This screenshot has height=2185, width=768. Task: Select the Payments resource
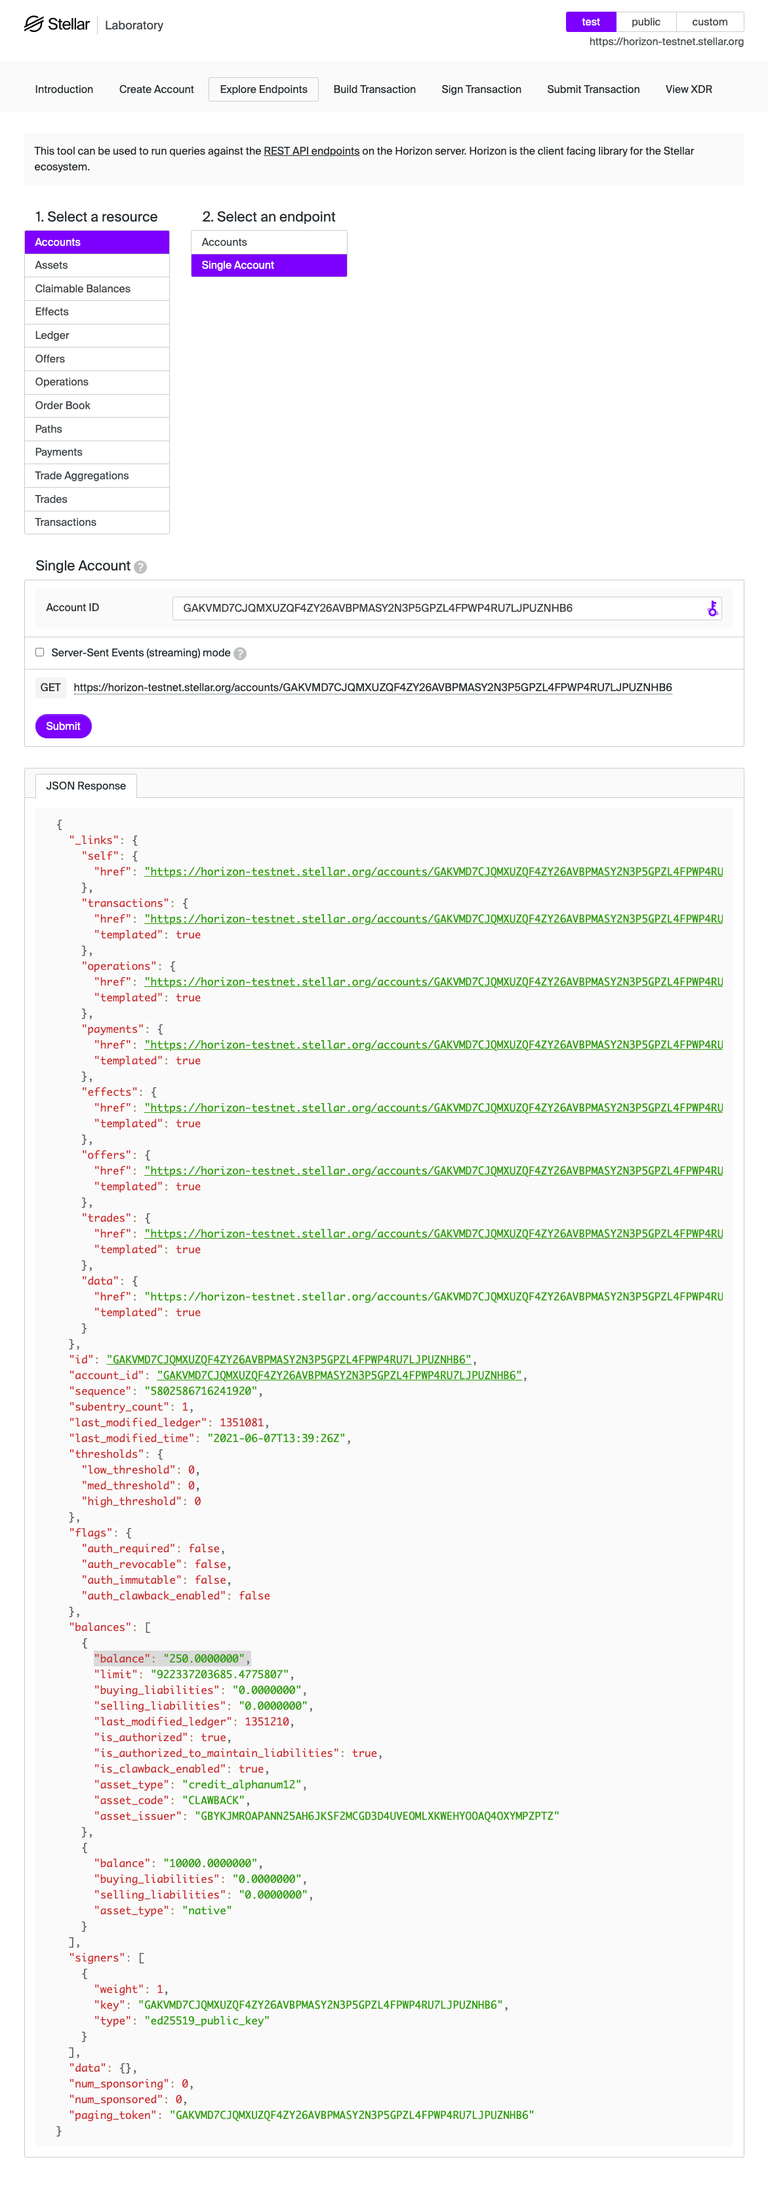(97, 452)
